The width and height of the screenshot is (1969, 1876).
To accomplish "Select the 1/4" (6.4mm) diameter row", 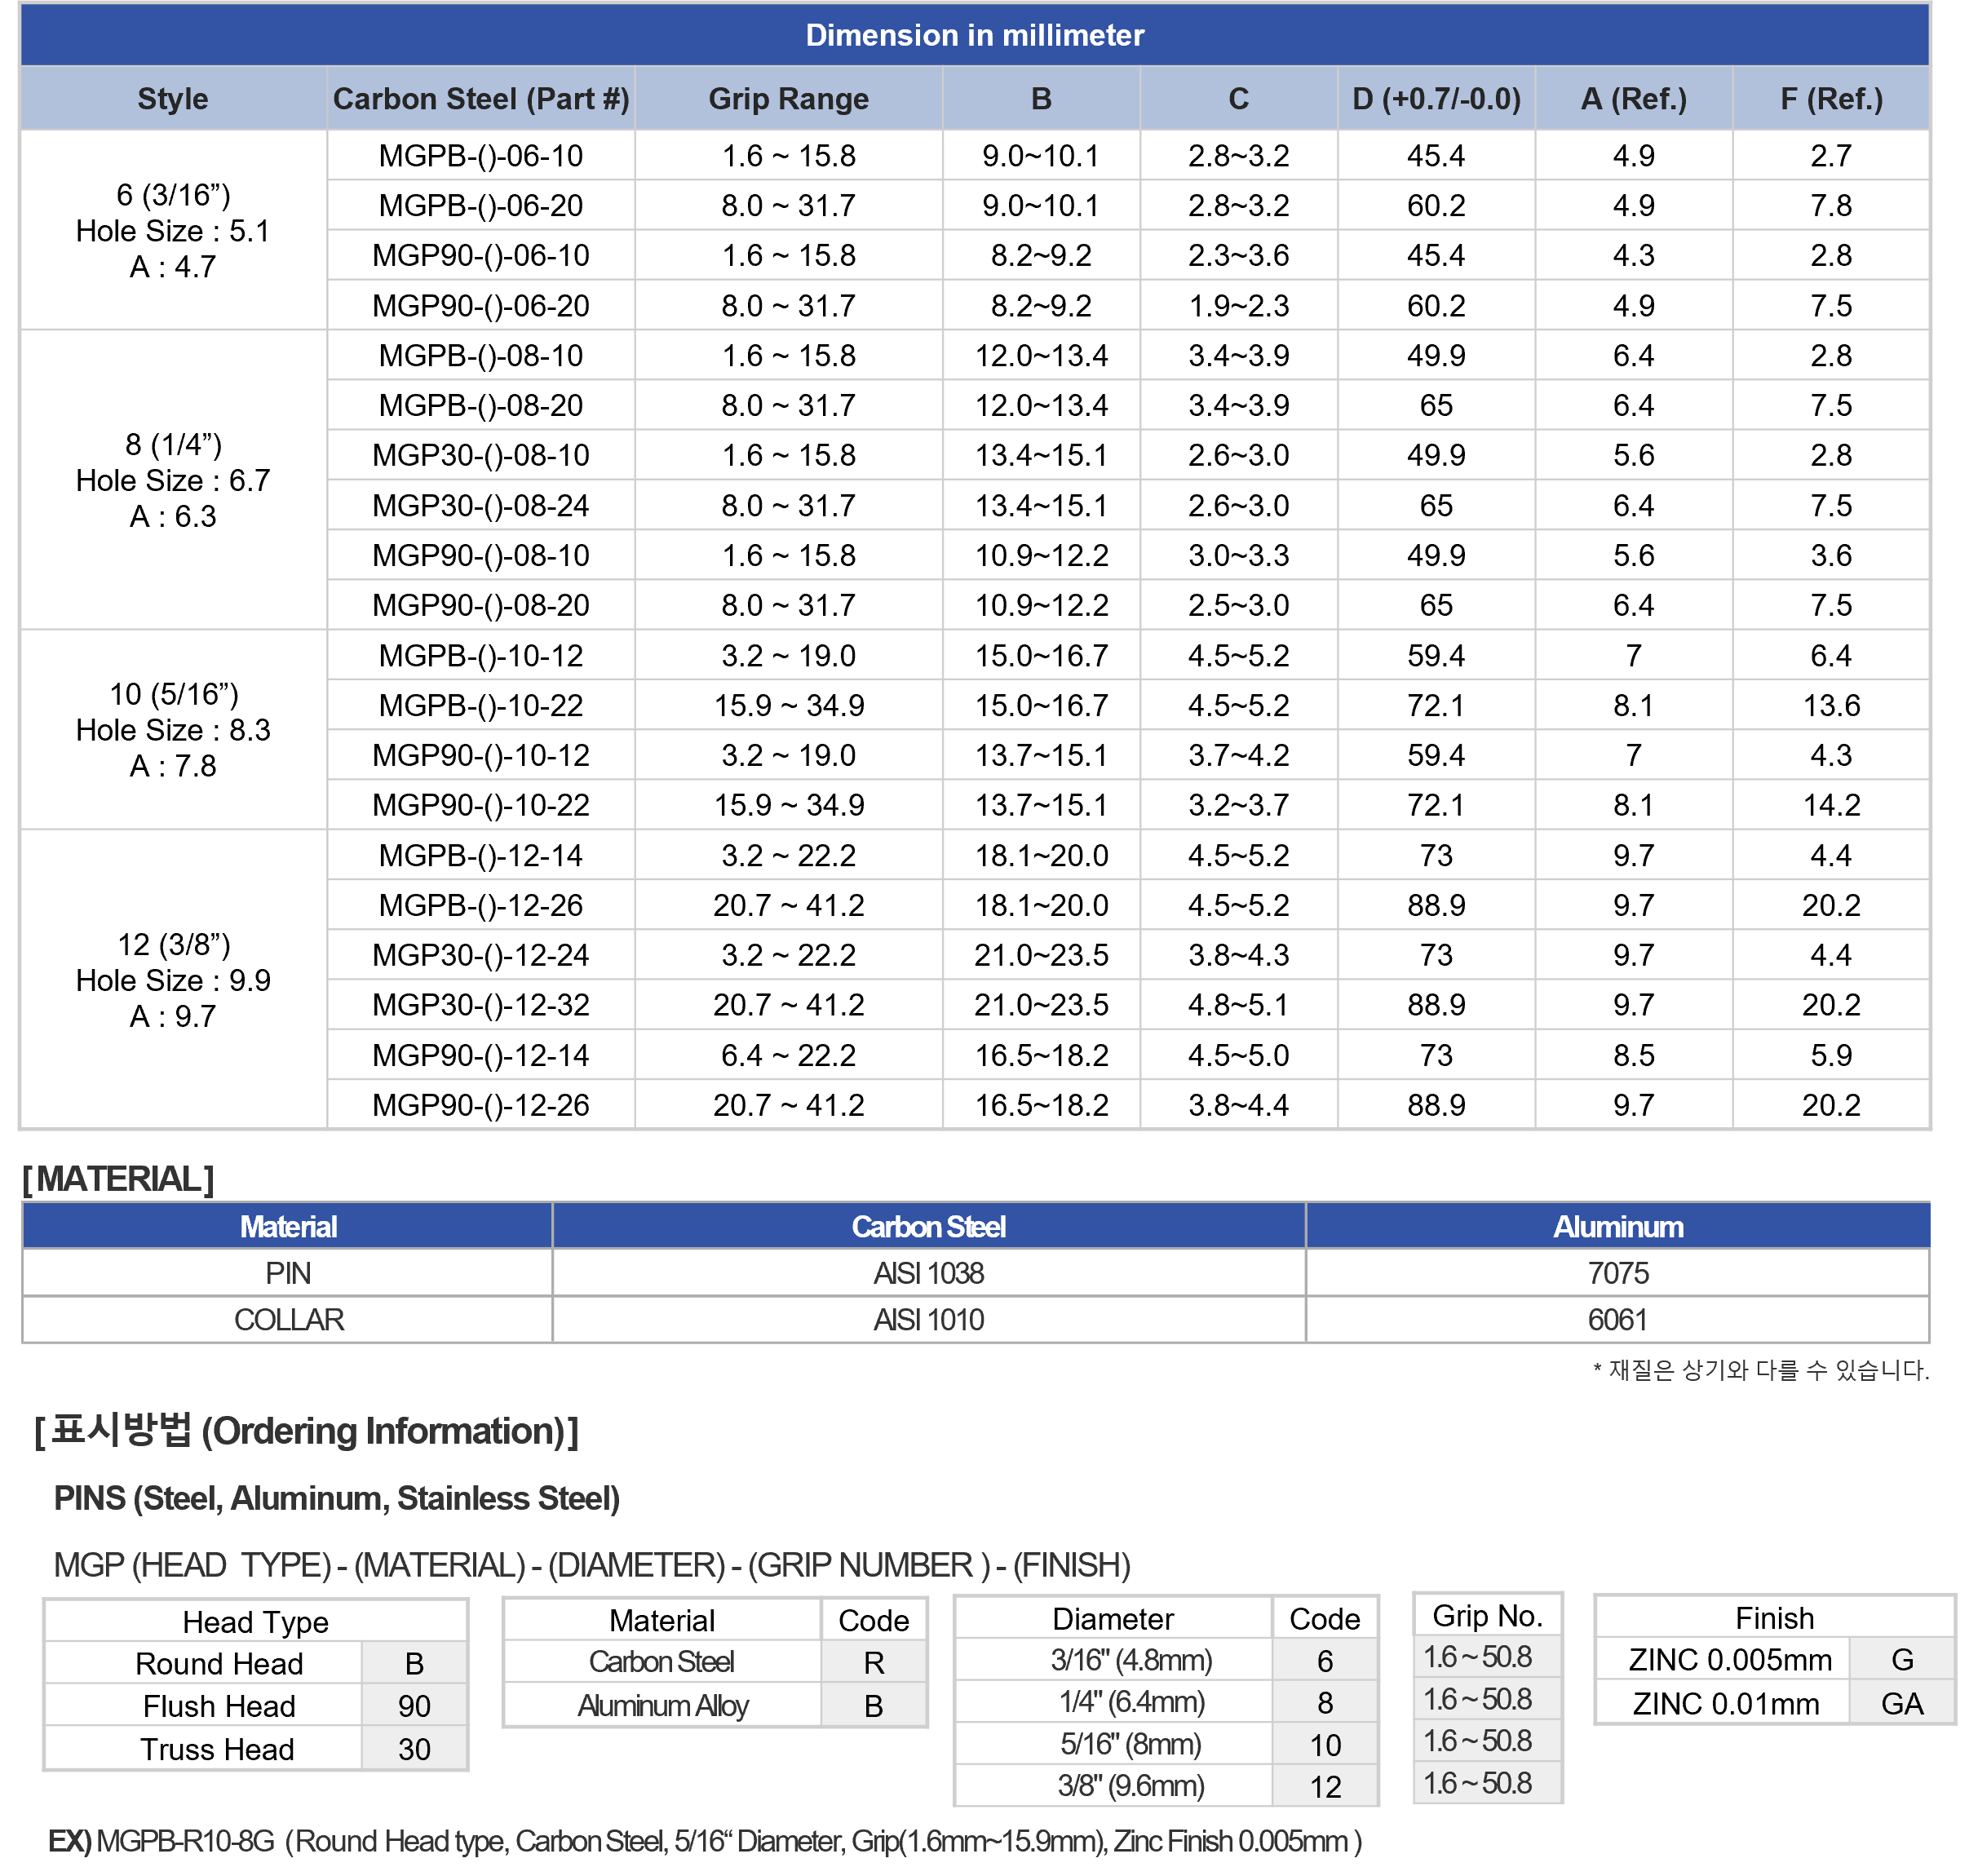I will (1166, 1703).
